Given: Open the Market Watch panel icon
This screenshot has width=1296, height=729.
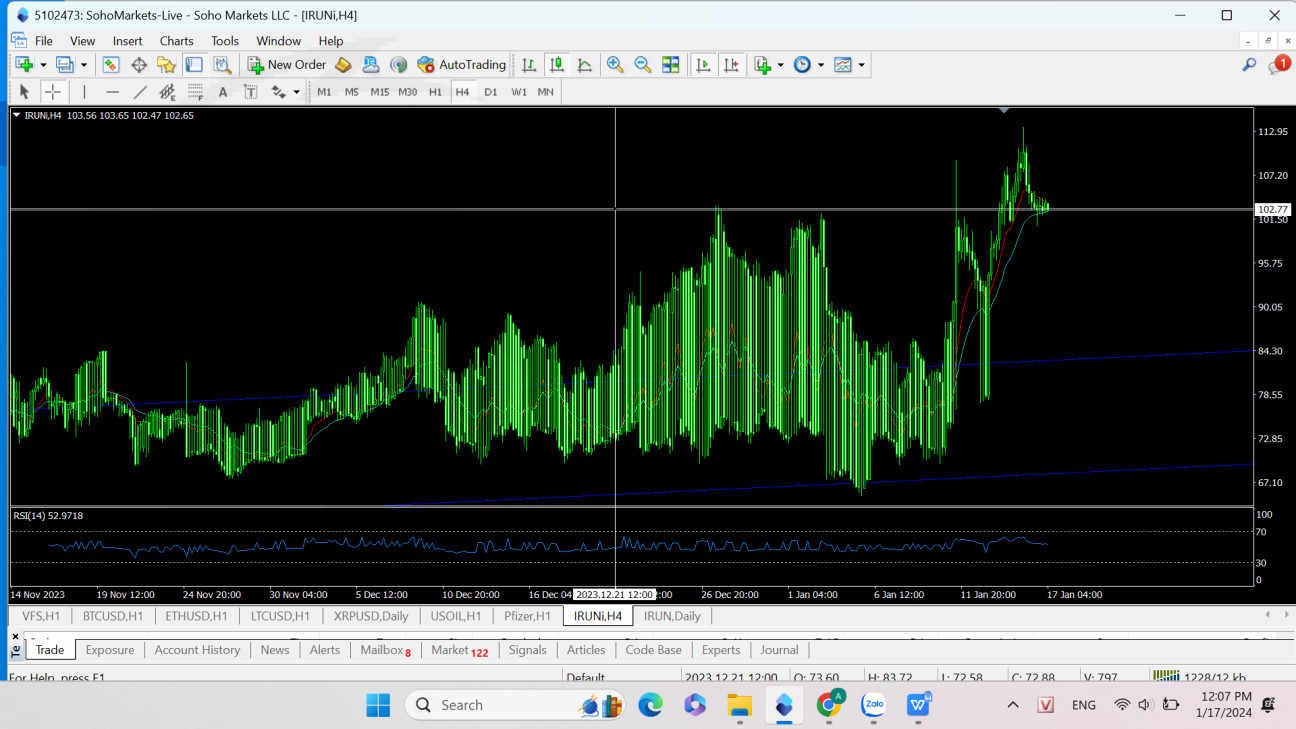Looking at the screenshot, I should pos(111,65).
